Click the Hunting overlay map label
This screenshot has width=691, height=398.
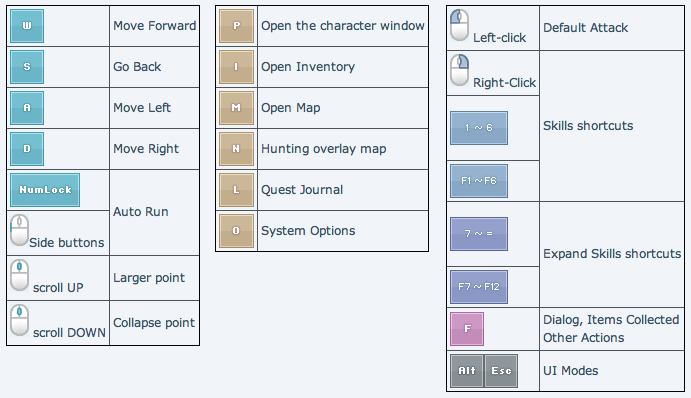pos(323,149)
